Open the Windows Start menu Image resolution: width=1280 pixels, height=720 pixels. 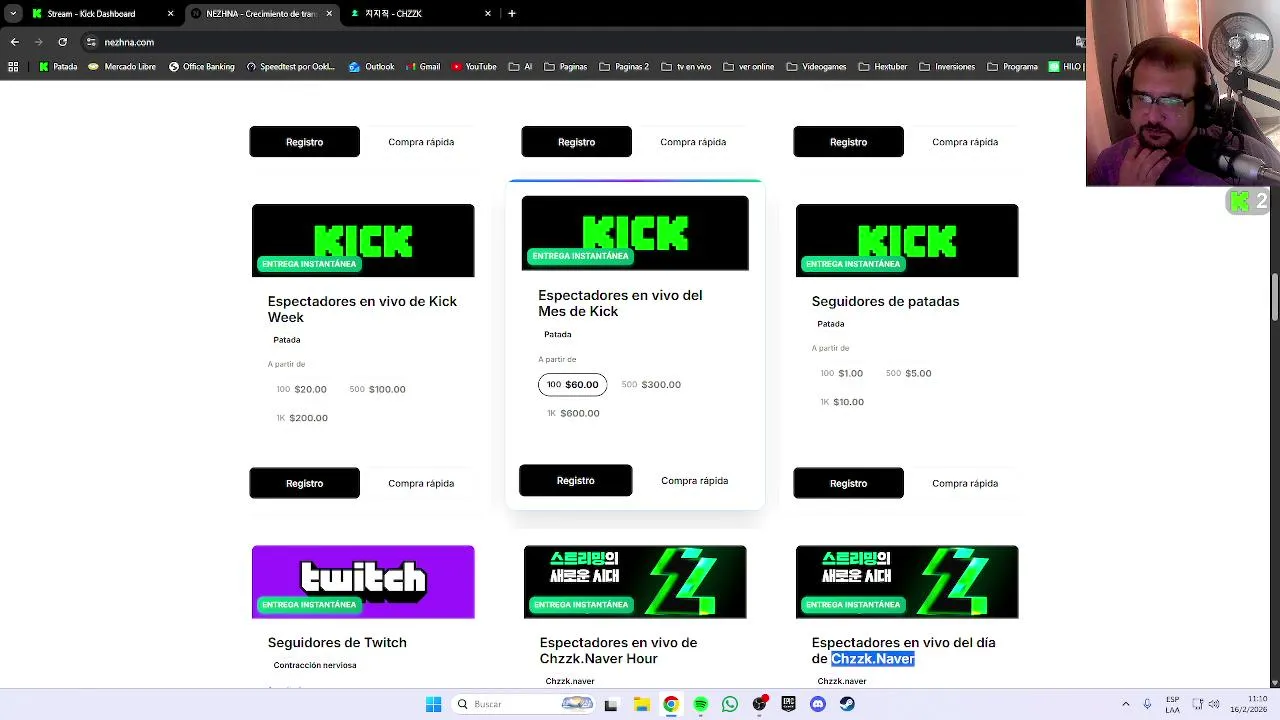[x=433, y=704]
